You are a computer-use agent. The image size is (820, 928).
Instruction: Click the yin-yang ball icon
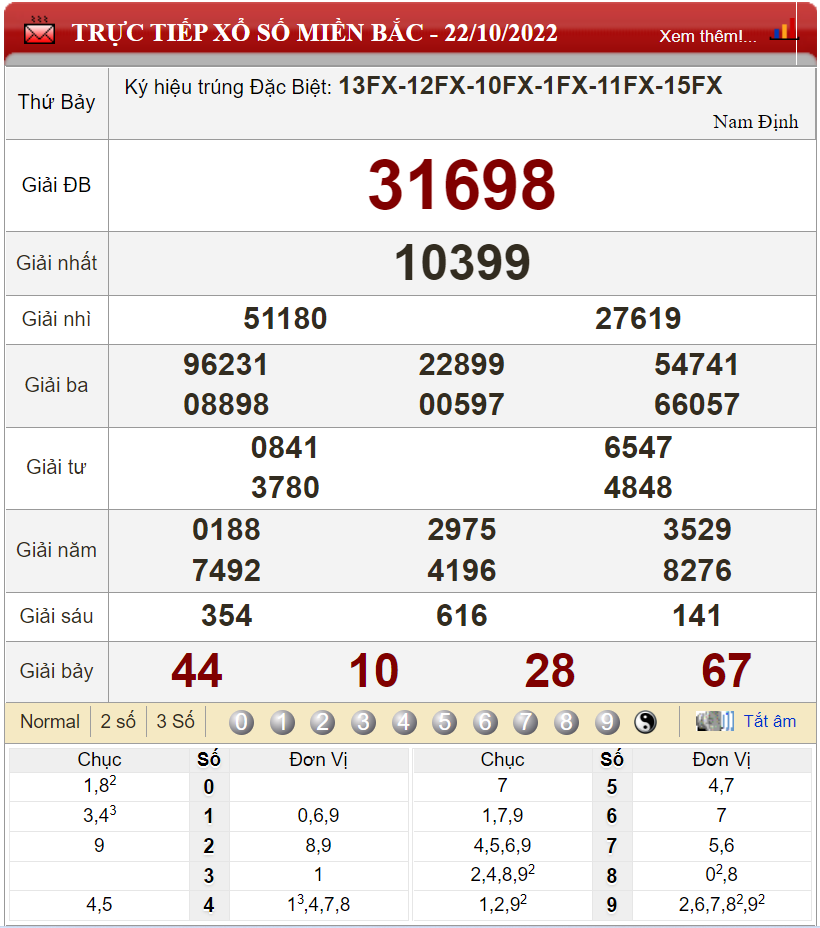[646, 722]
